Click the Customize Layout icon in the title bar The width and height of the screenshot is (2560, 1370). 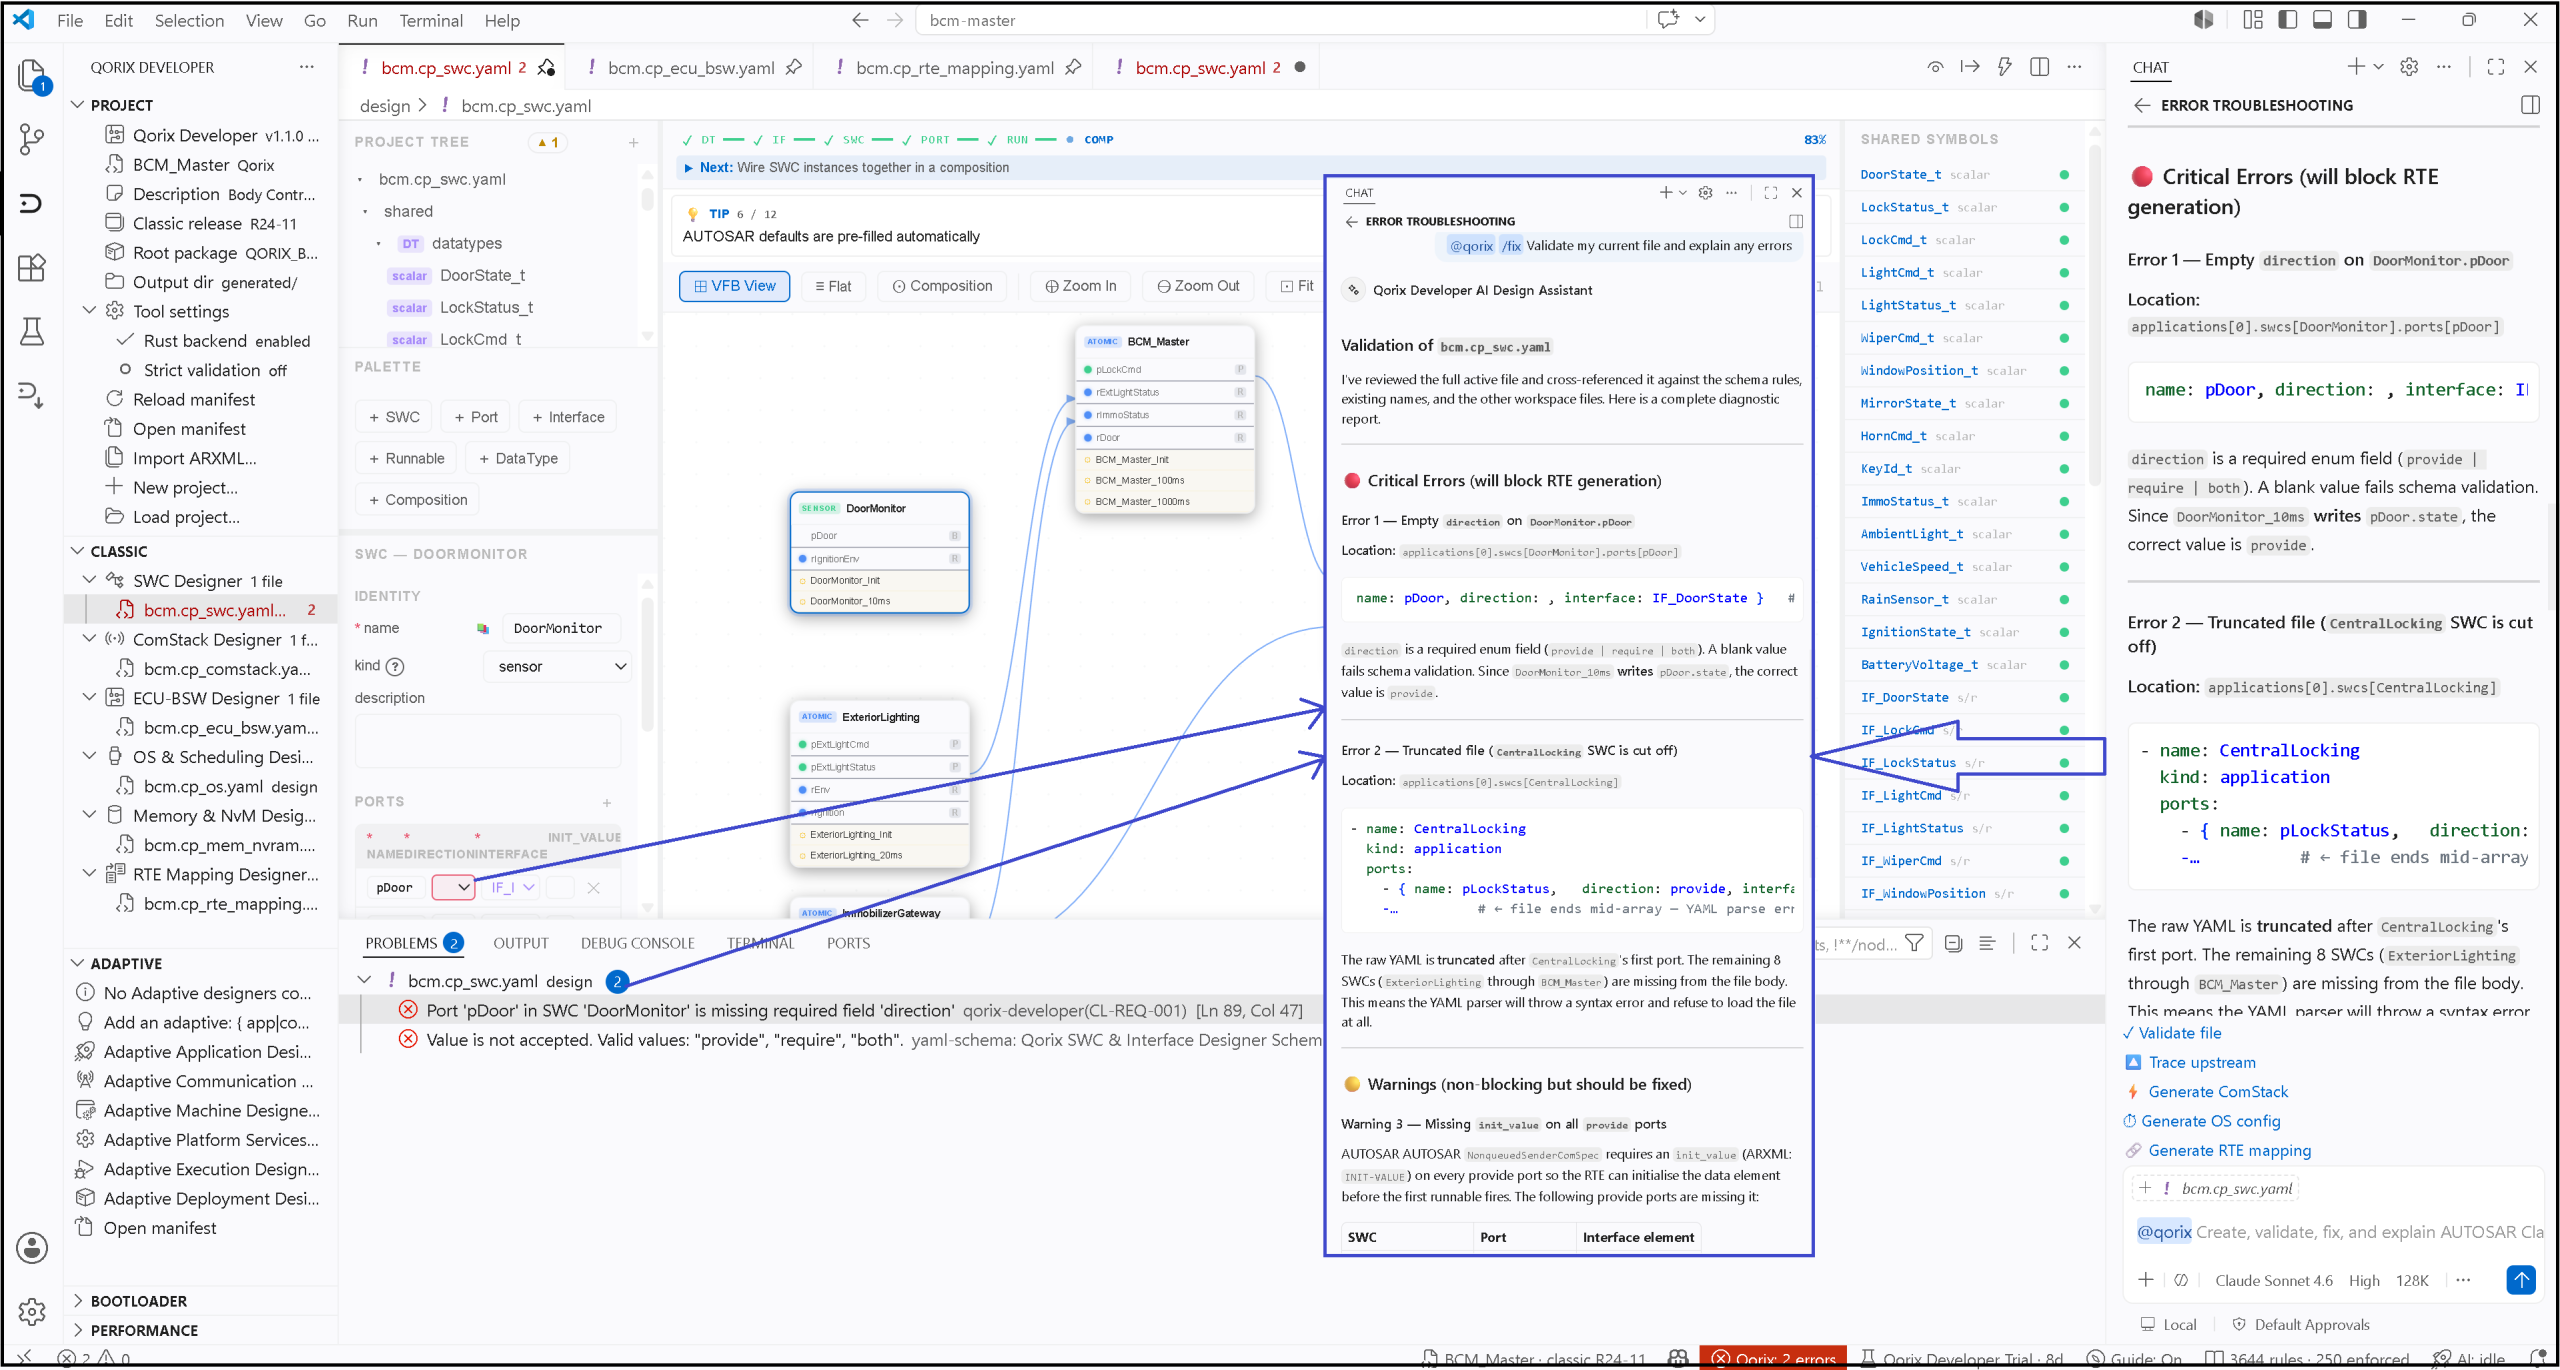(x=2253, y=20)
